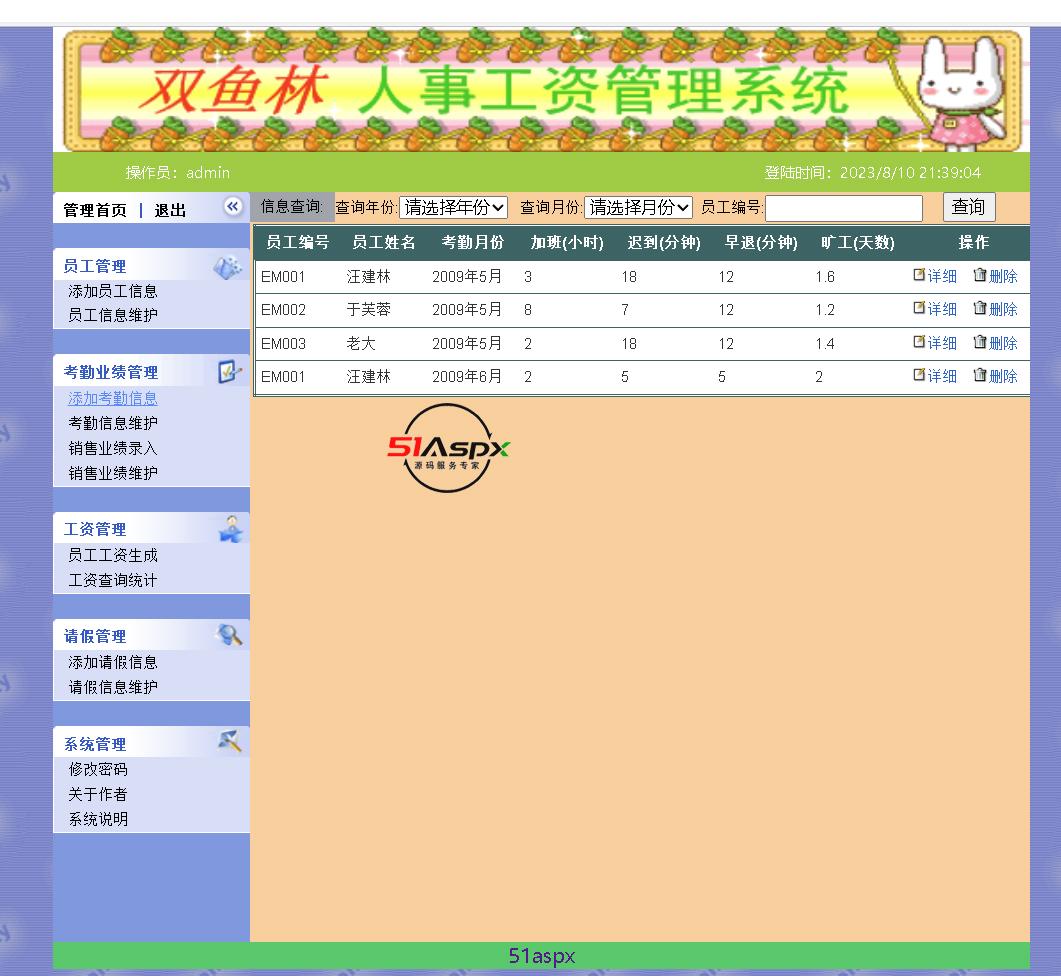Viewport: 1061px width, 976px height.
Task: Open 添加员工信息 menu item
Action: point(113,291)
